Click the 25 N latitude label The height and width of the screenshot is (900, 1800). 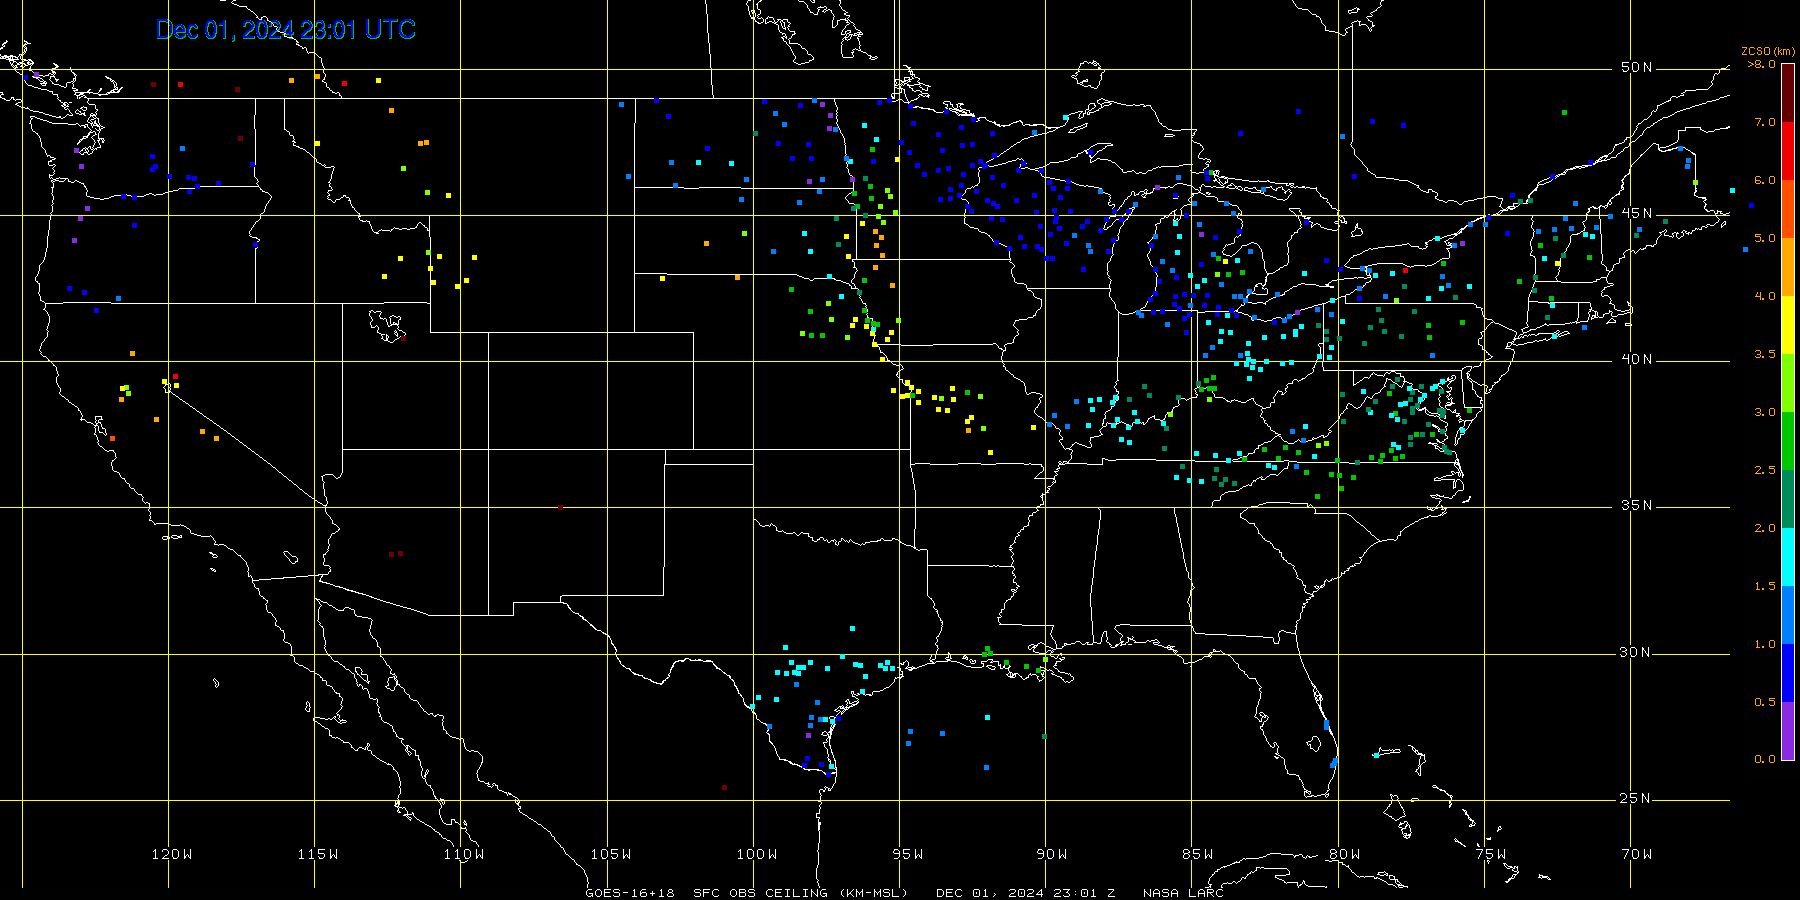[x=1636, y=799]
